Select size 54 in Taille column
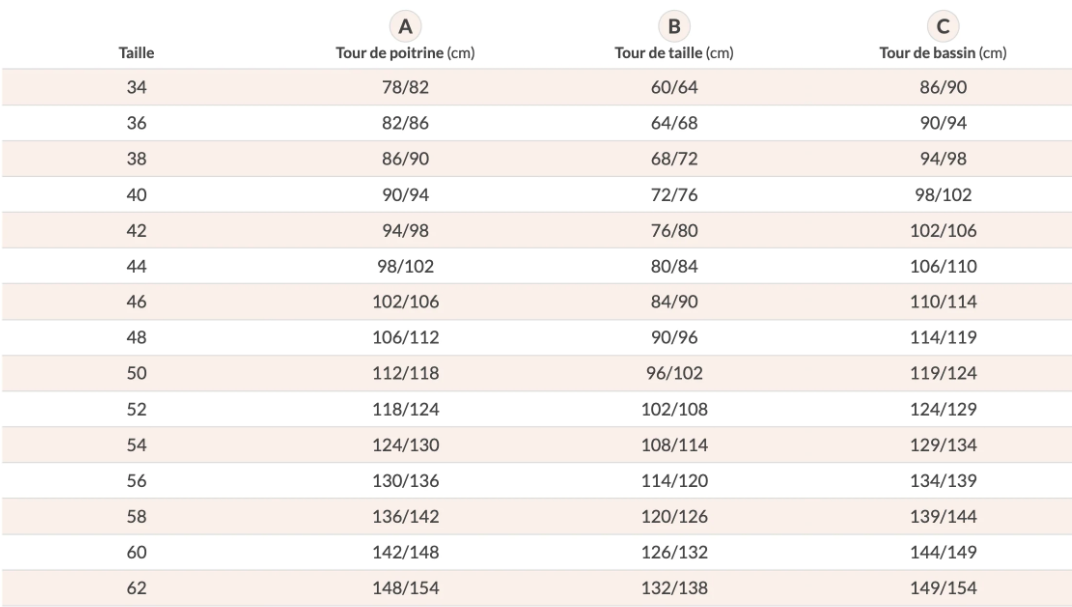 pos(137,445)
